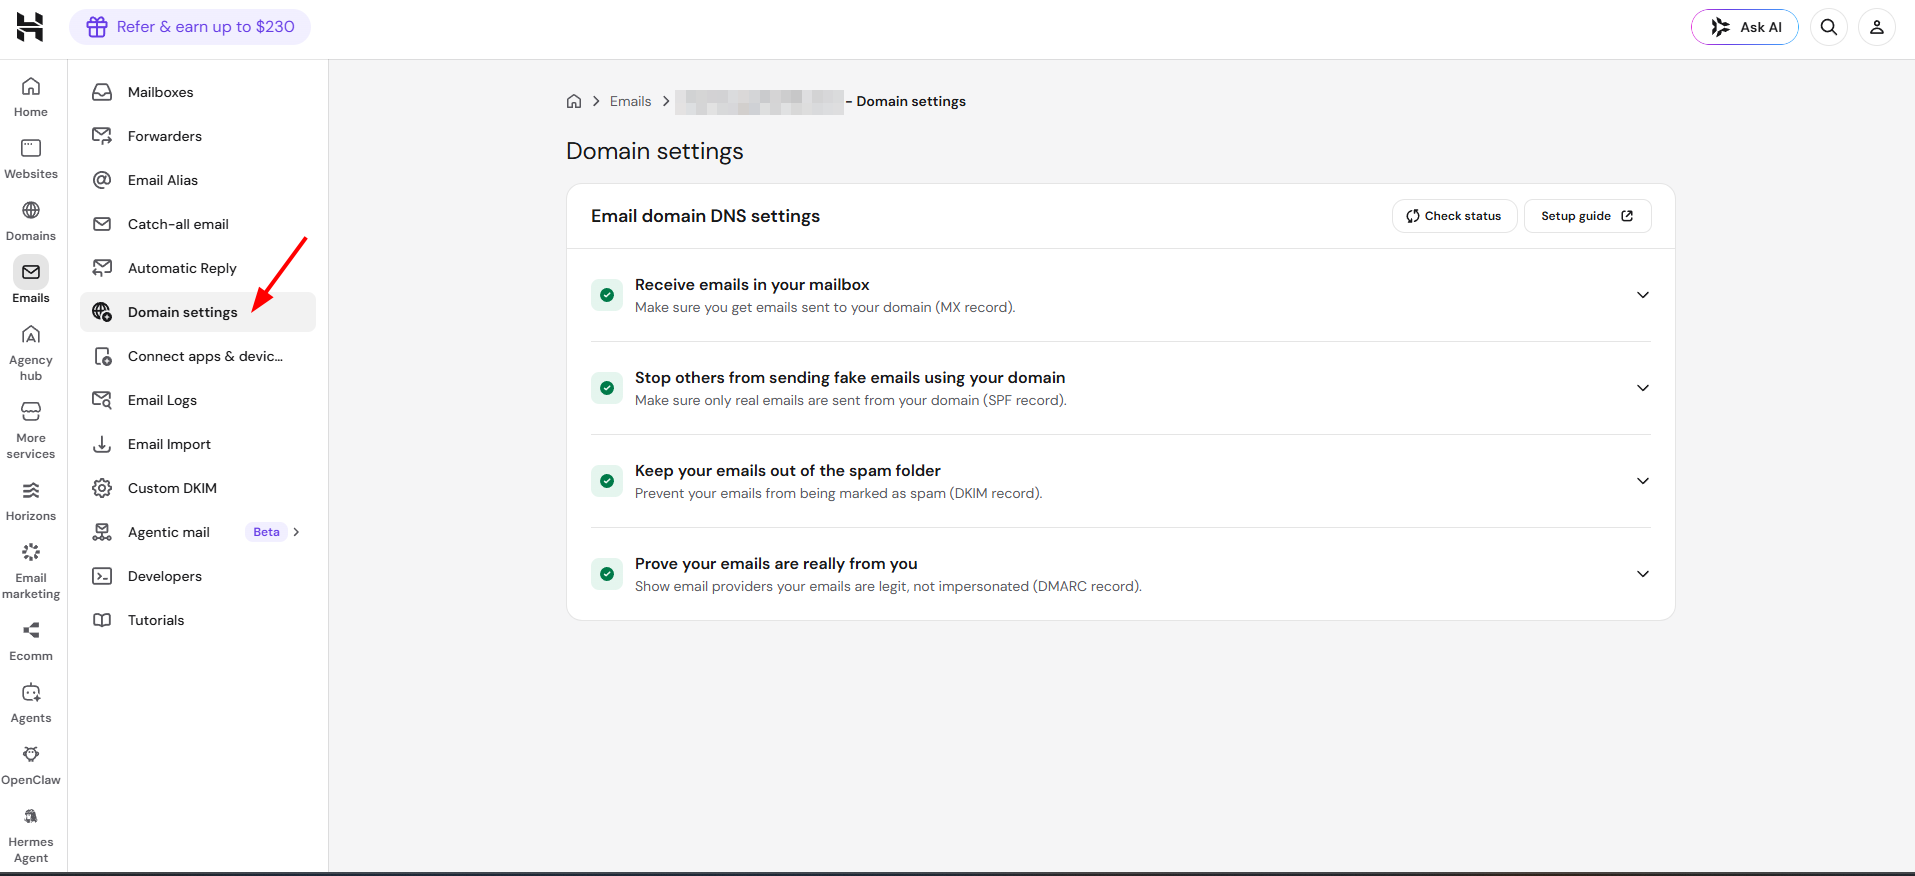
Task: Expand the SPF record section chevron
Action: click(1643, 388)
